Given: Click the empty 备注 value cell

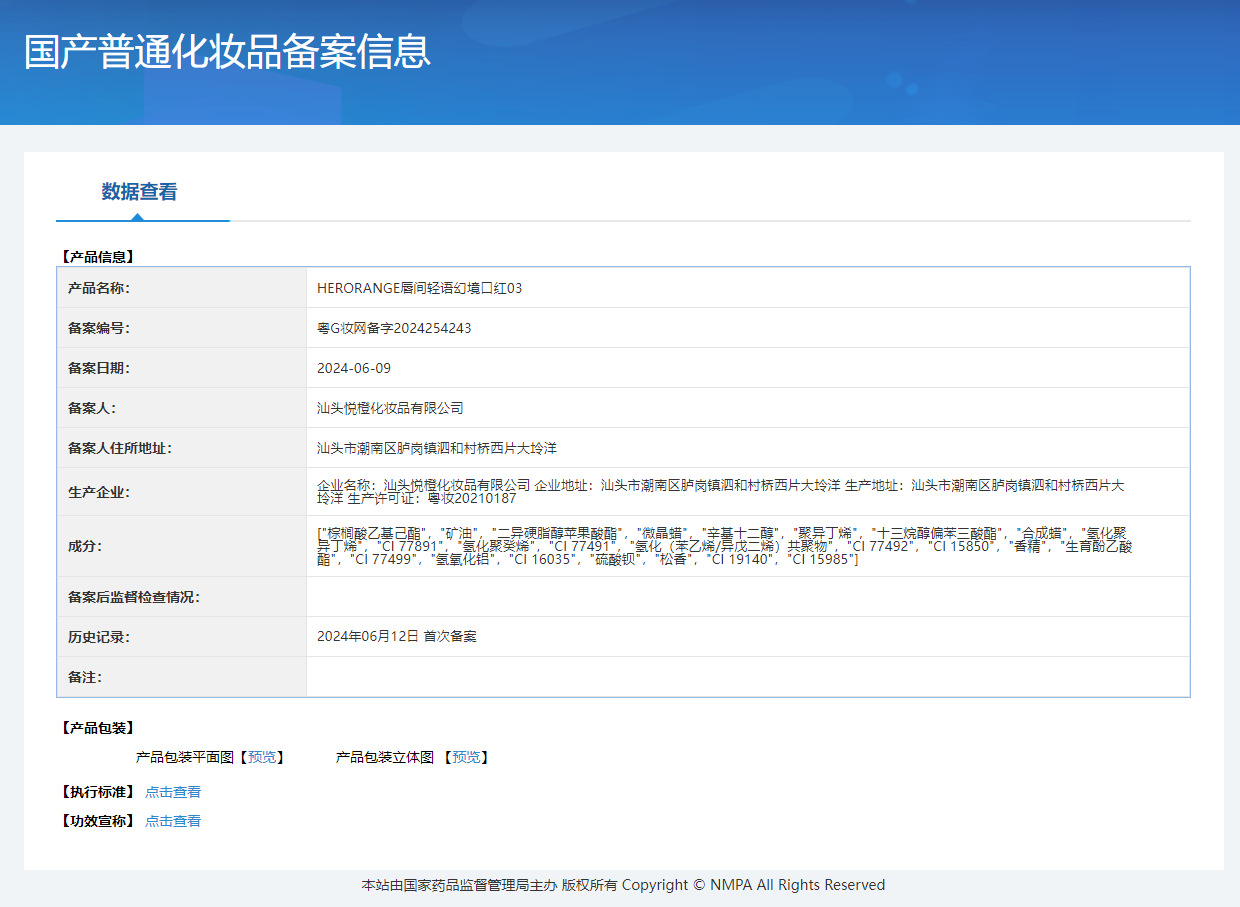Looking at the screenshot, I should 747,677.
